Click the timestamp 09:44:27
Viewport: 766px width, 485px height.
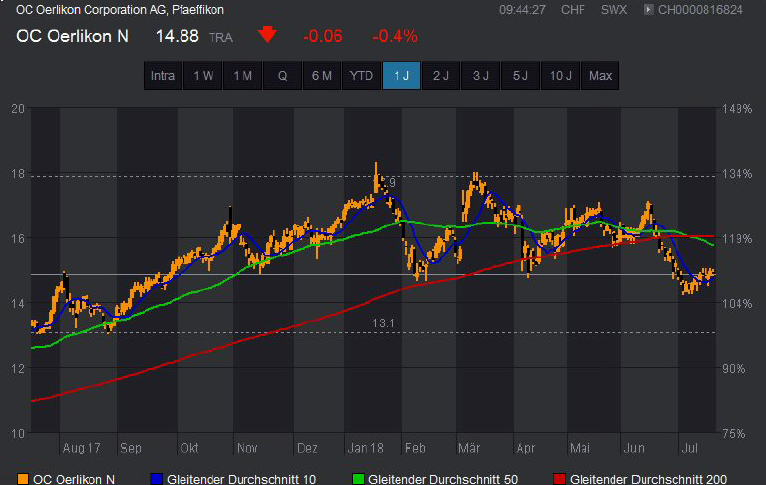(522, 10)
